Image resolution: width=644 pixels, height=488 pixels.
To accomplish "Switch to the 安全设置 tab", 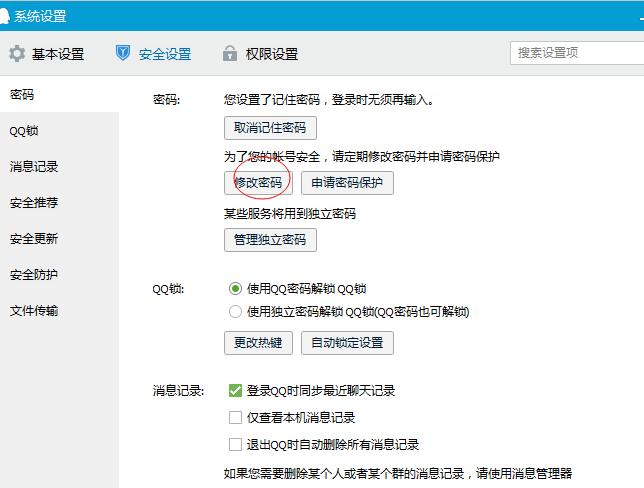I will (x=154, y=54).
